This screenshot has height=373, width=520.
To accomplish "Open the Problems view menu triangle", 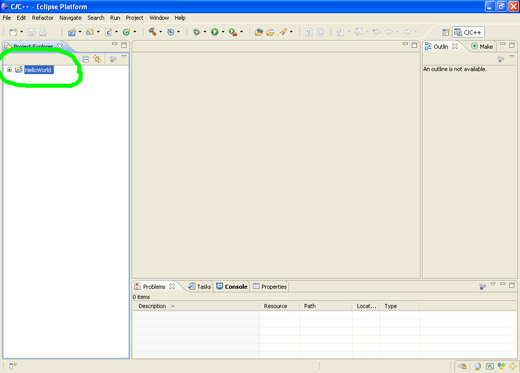I will [493, 284].
